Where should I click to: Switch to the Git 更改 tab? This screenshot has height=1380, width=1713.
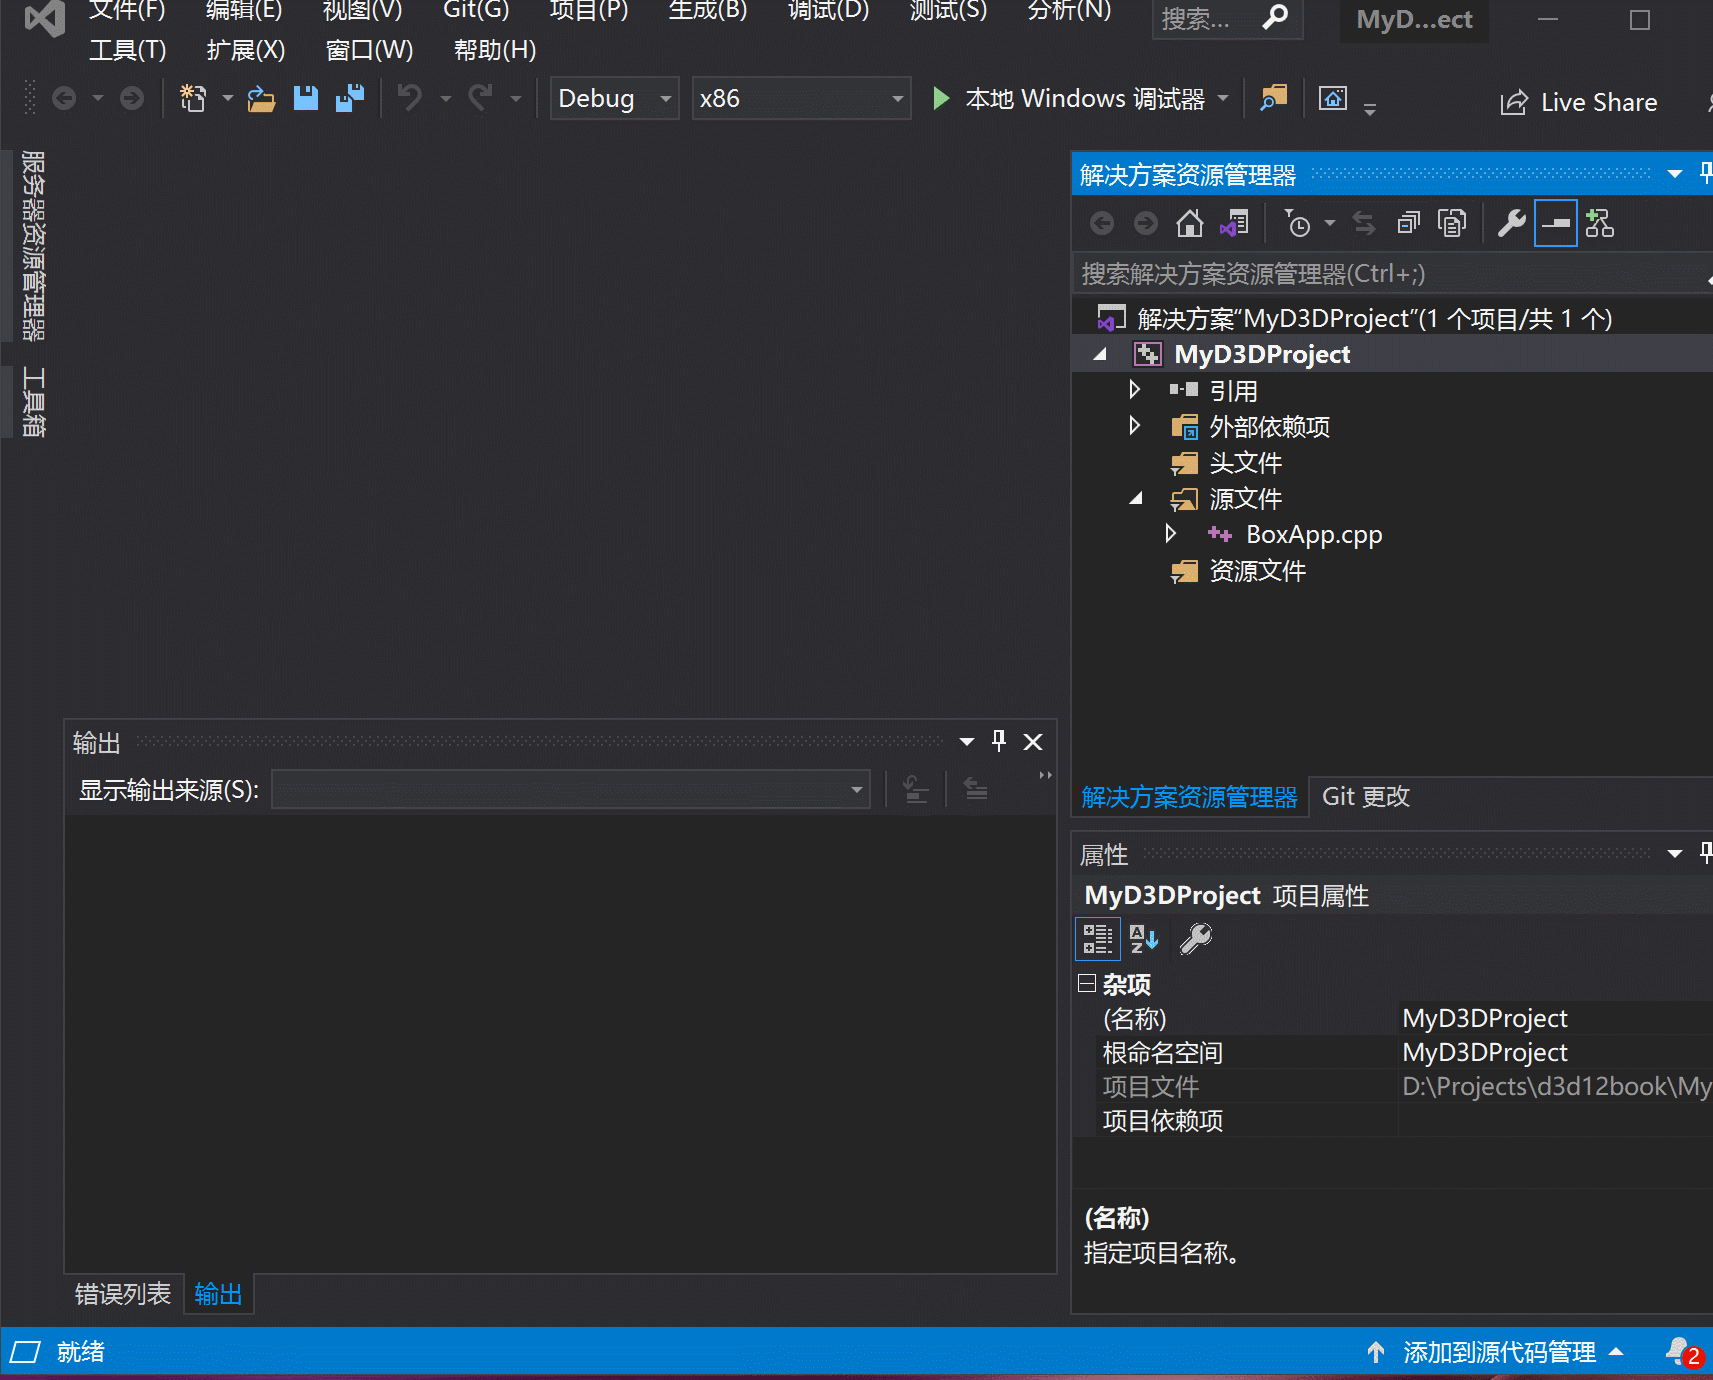[1365, 796]
